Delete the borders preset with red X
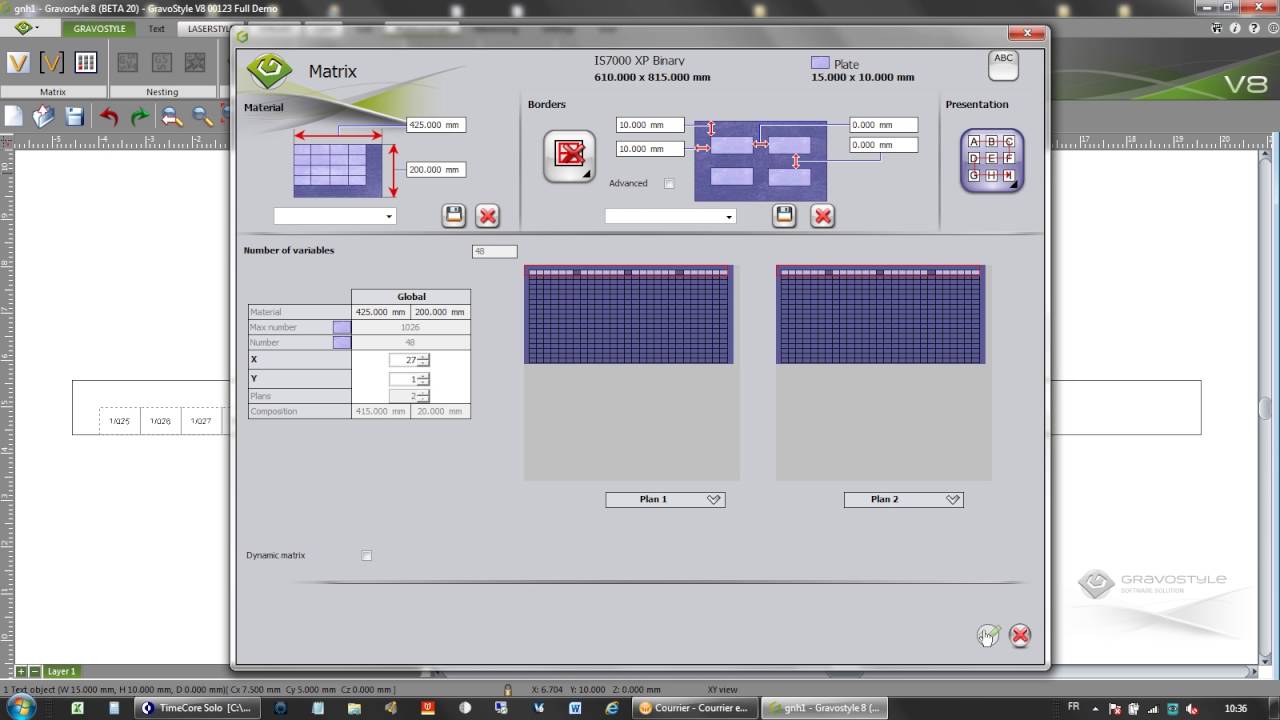 pos(822,215)
